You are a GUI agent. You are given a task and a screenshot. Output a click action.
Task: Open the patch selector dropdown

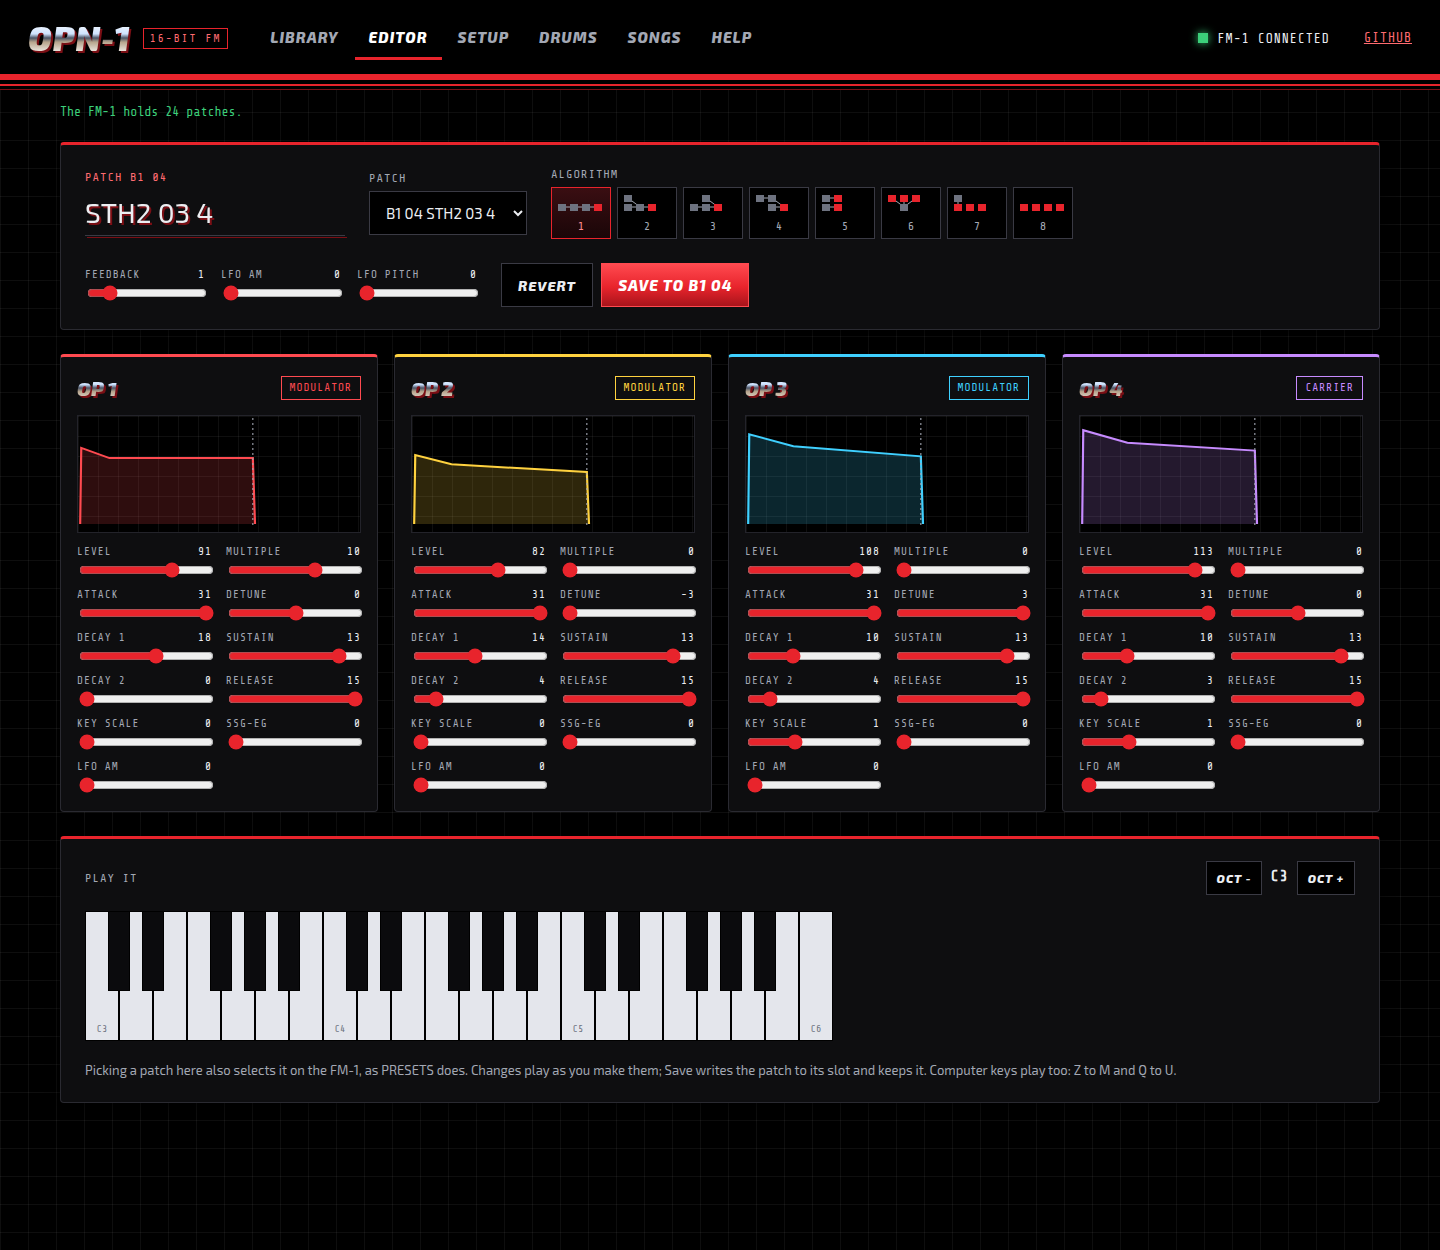tap(448, 213)
